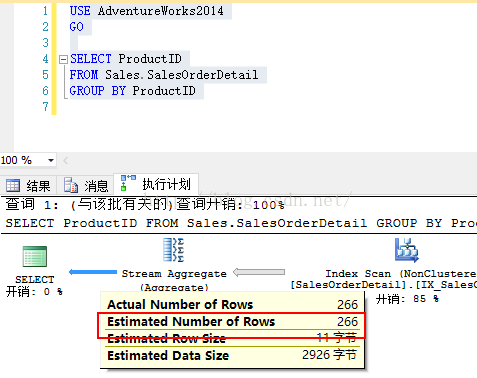Click Estimated Row Size tooltip row
This screenshot has width=477, height=378.
pyautogui.click(x=232, y=338)
